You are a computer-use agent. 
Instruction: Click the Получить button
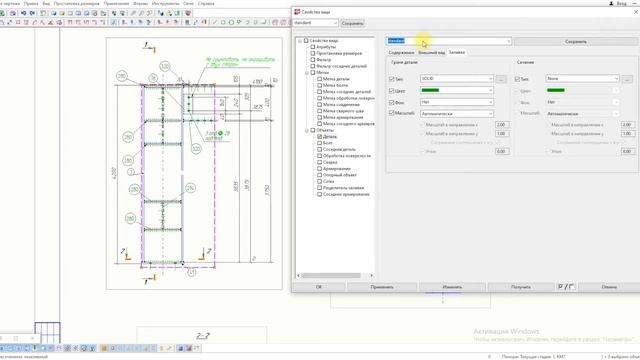tap(521, 287)
